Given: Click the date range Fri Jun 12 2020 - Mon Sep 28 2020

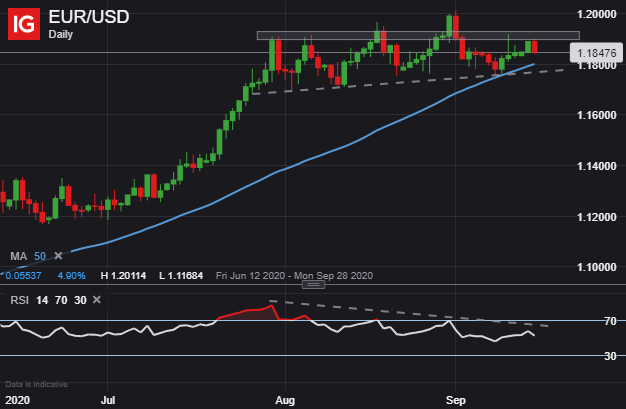Looking at the screenshot, I should click(294, 276).
